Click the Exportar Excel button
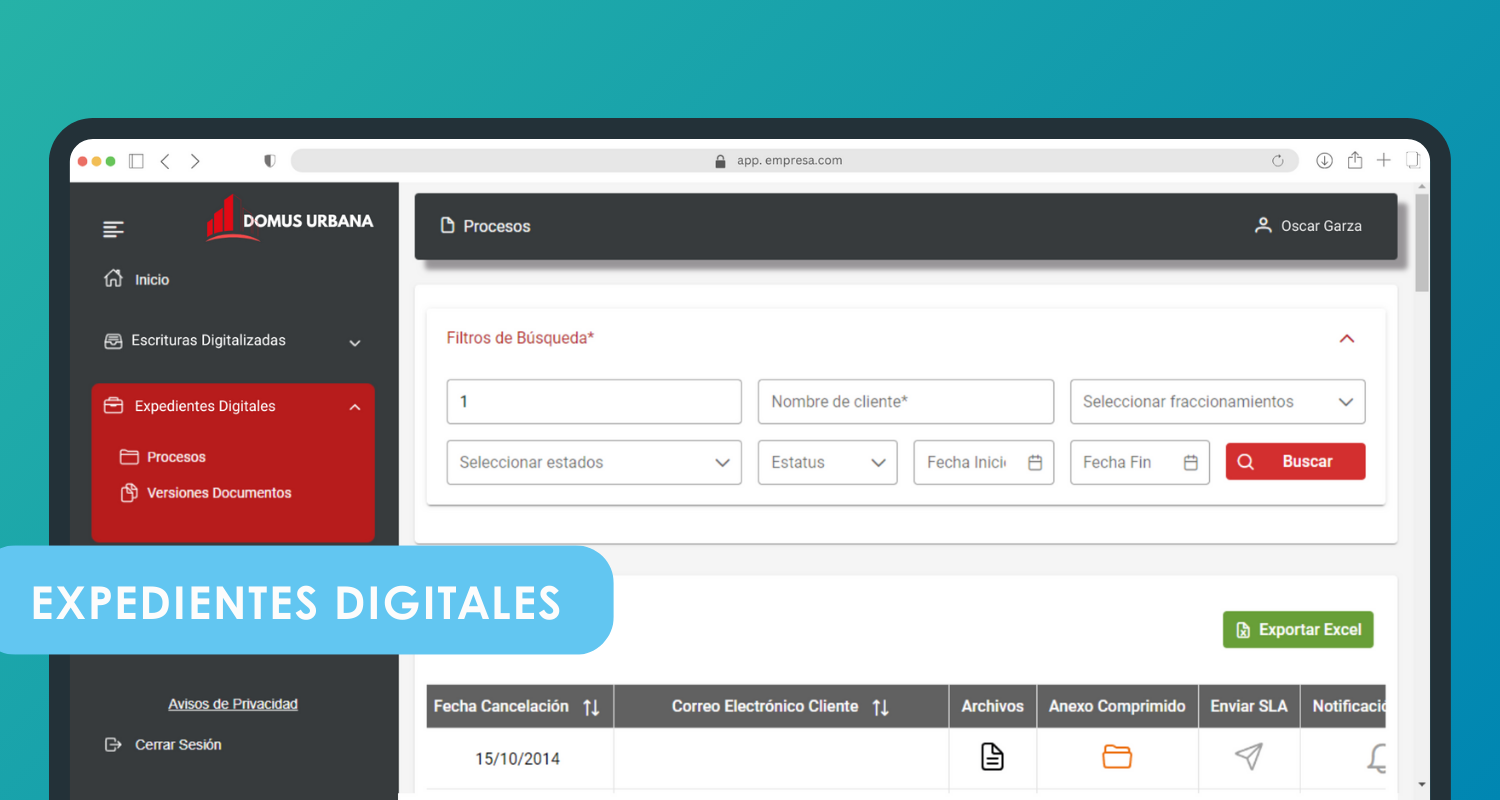The height and width of the screenshot is (800, 1500). pyautogui.click(x=1297, y=630)
